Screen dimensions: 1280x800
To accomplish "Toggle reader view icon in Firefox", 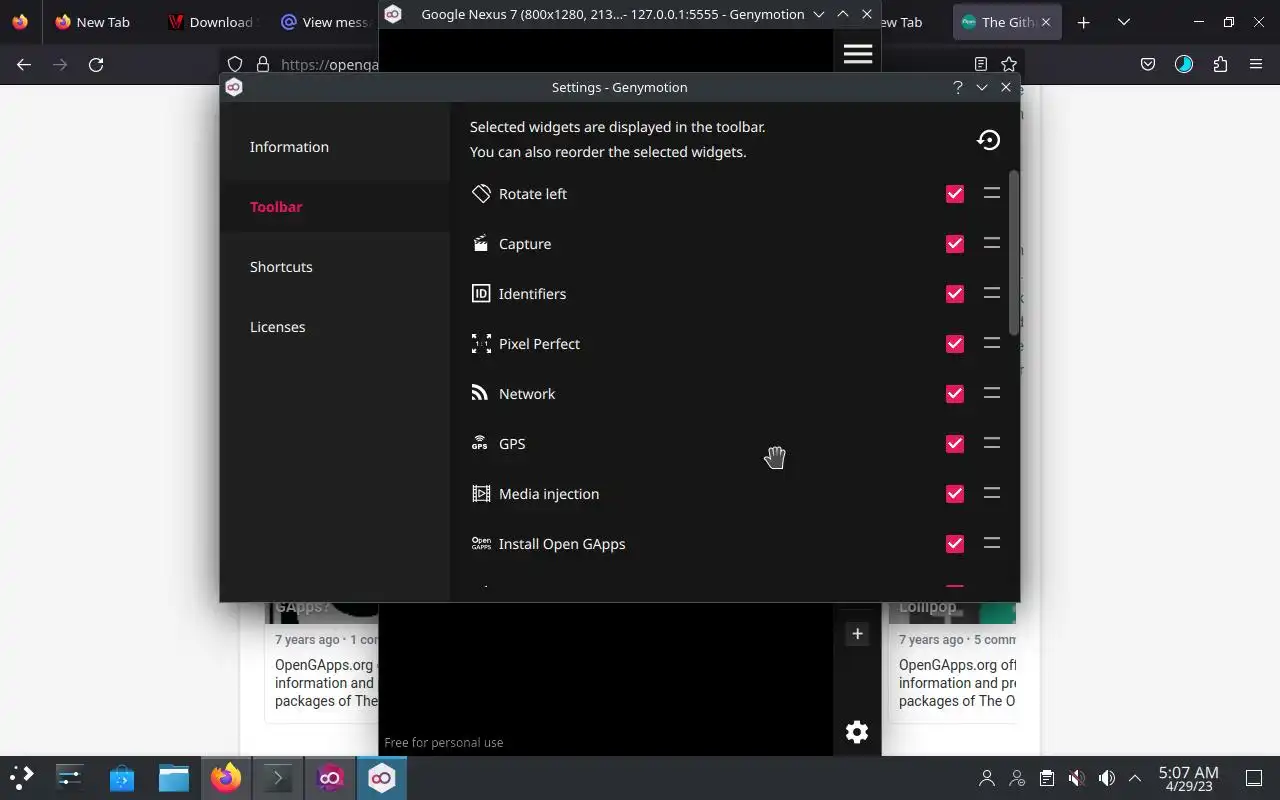I will pyautogui.click(x=981, y=64).
